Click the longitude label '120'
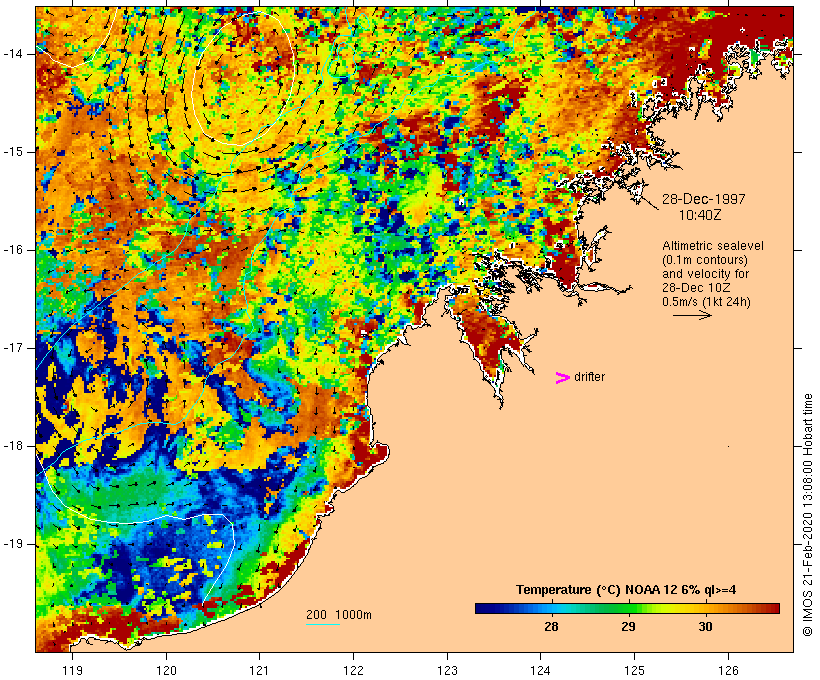This screenshot has height=680, width=820. pyautogui.click(x=166, y=670)
